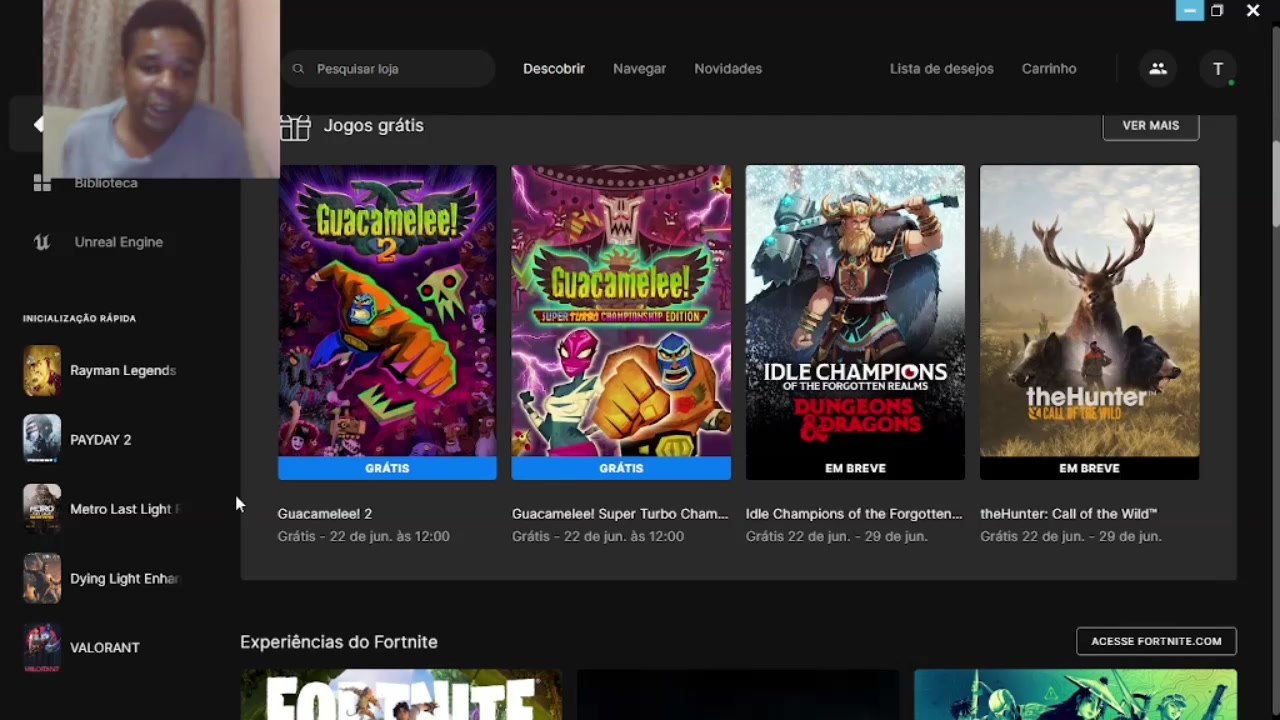Screen dimensions: 1280x720
Task: Switch to the Navegar tab
Action: 639,68
